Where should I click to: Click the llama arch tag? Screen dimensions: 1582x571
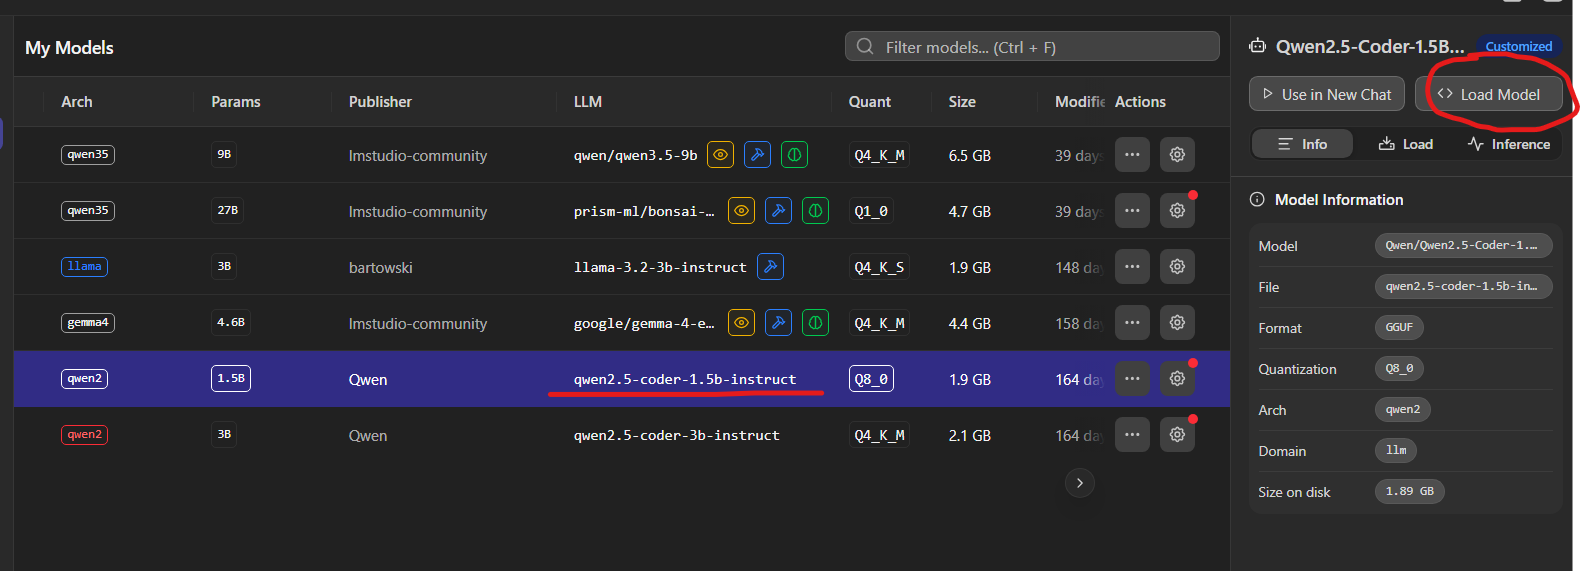[x=84, y=267]
